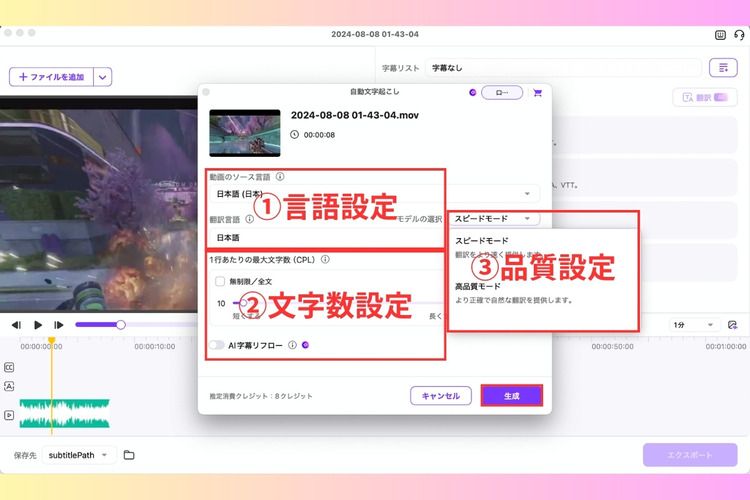Click the clock duration icon beside 00:00:08
The height and width of the screenshot is (500, 750).
294,134
